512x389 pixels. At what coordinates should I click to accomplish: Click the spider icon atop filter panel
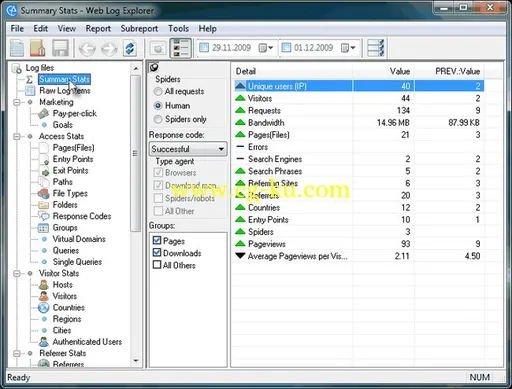tap(154, 67)
